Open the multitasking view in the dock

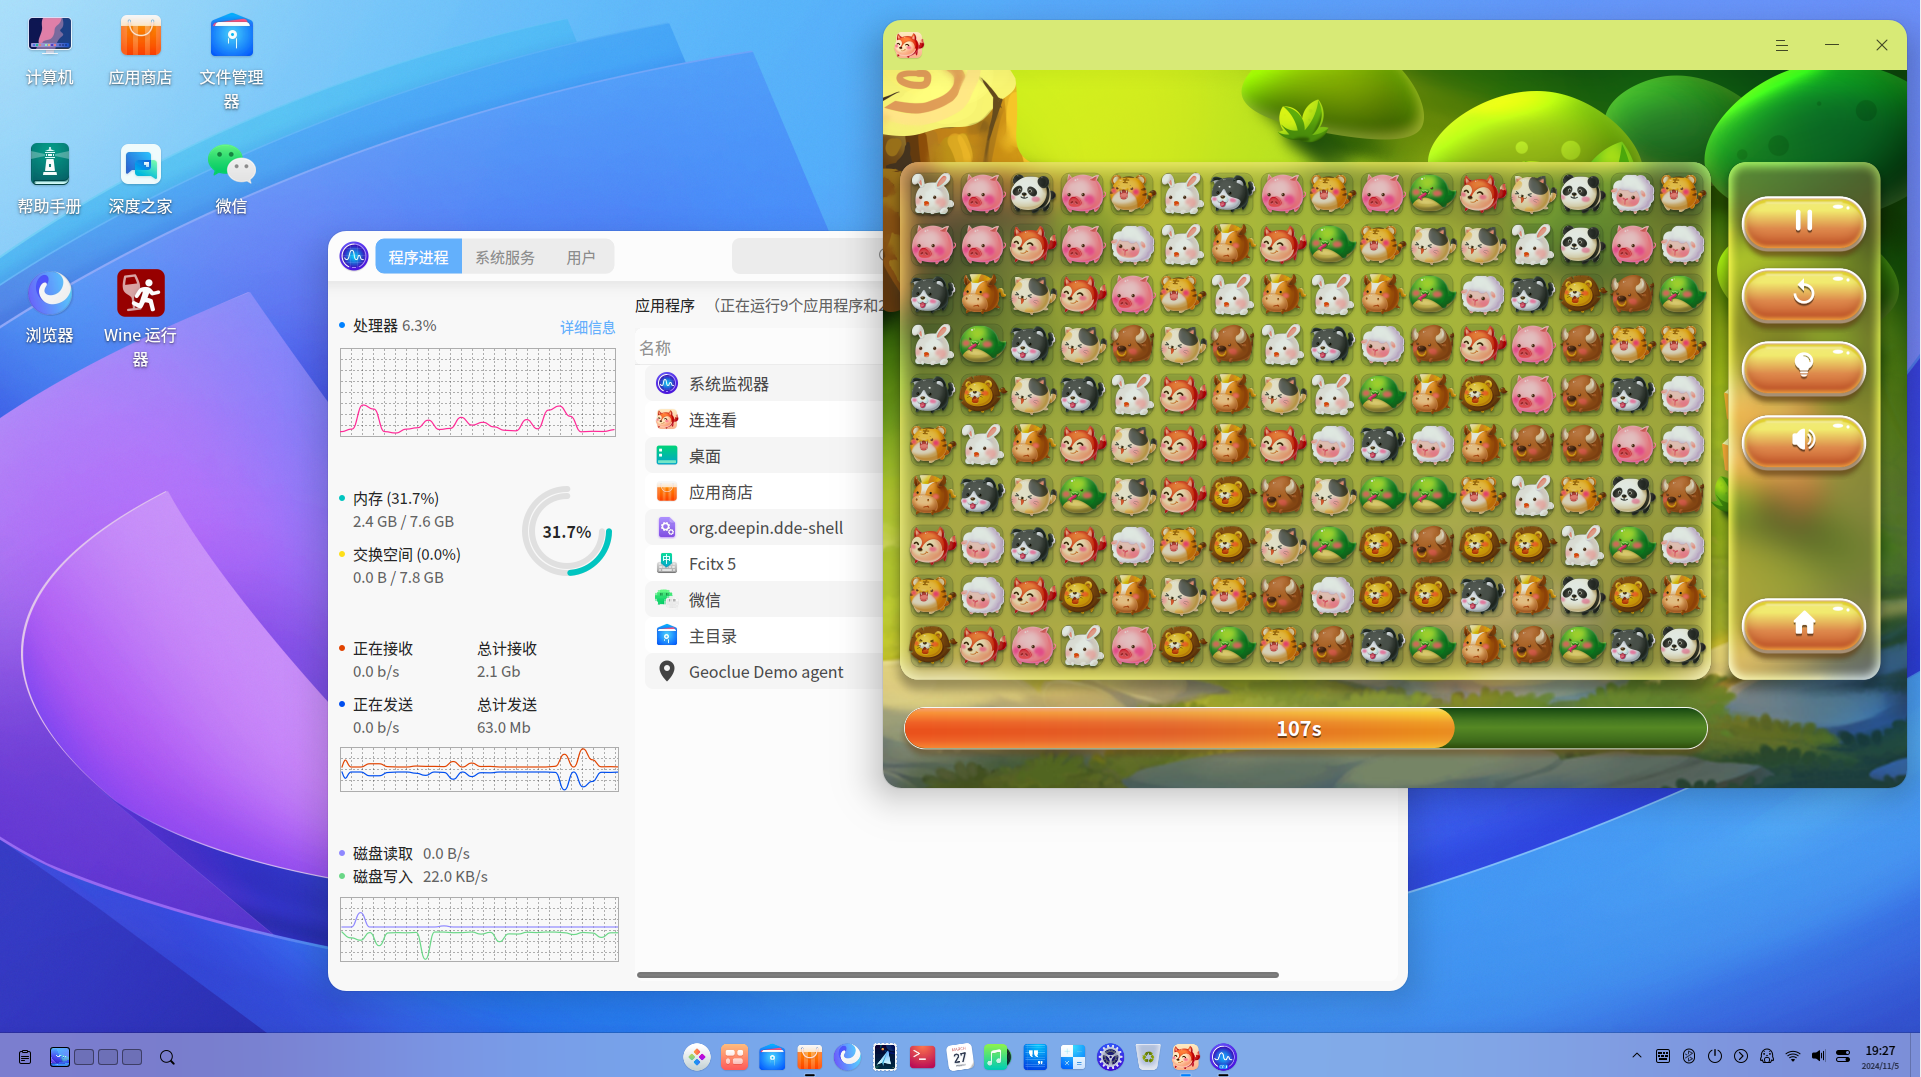click(x=734, y=1057)
